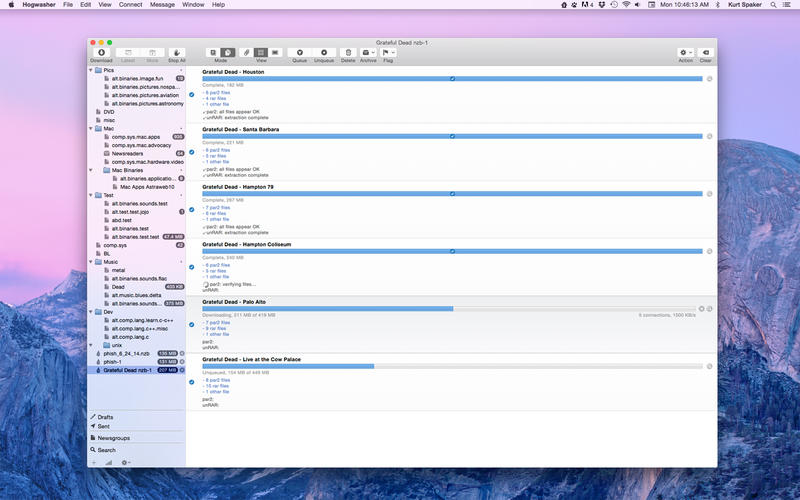The image size is (800, 500).
Task: Open the '7 par2 files' link under Palo Alto
Action: point(217,322)
